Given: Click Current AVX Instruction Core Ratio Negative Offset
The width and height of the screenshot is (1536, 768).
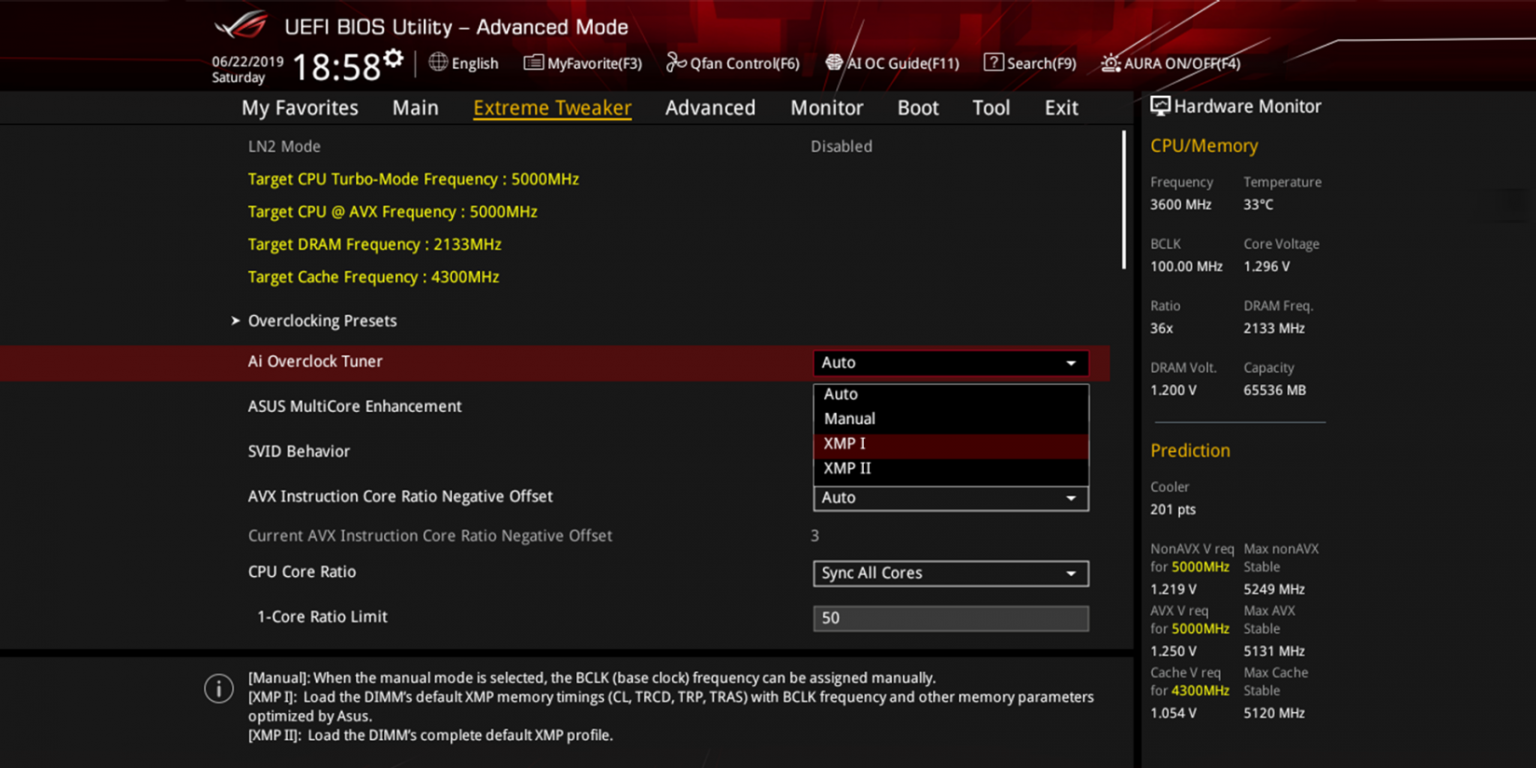Looking at the screenshot, I should 430,536.
